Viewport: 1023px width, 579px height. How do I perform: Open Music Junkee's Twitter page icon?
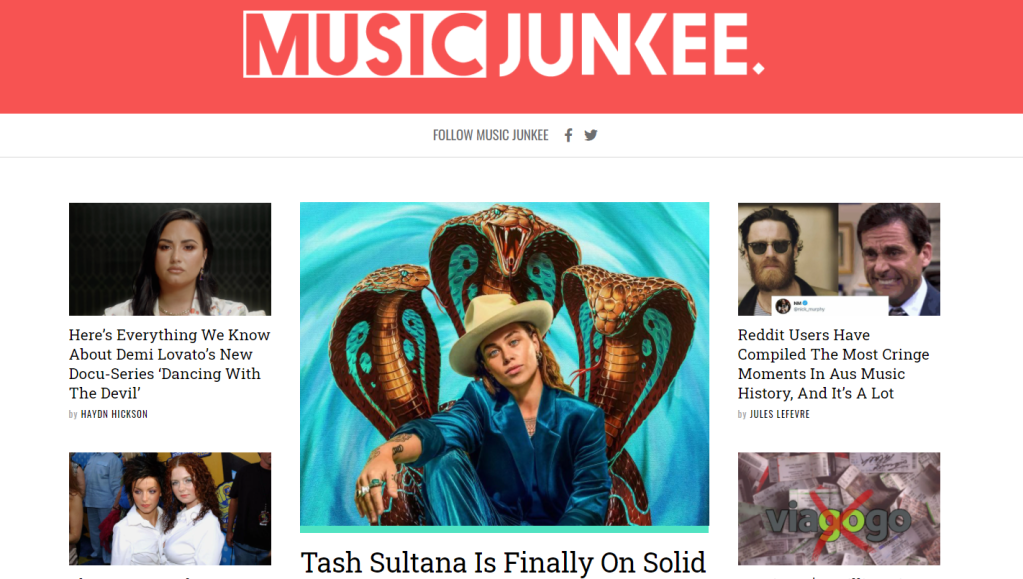coord(590,135)
